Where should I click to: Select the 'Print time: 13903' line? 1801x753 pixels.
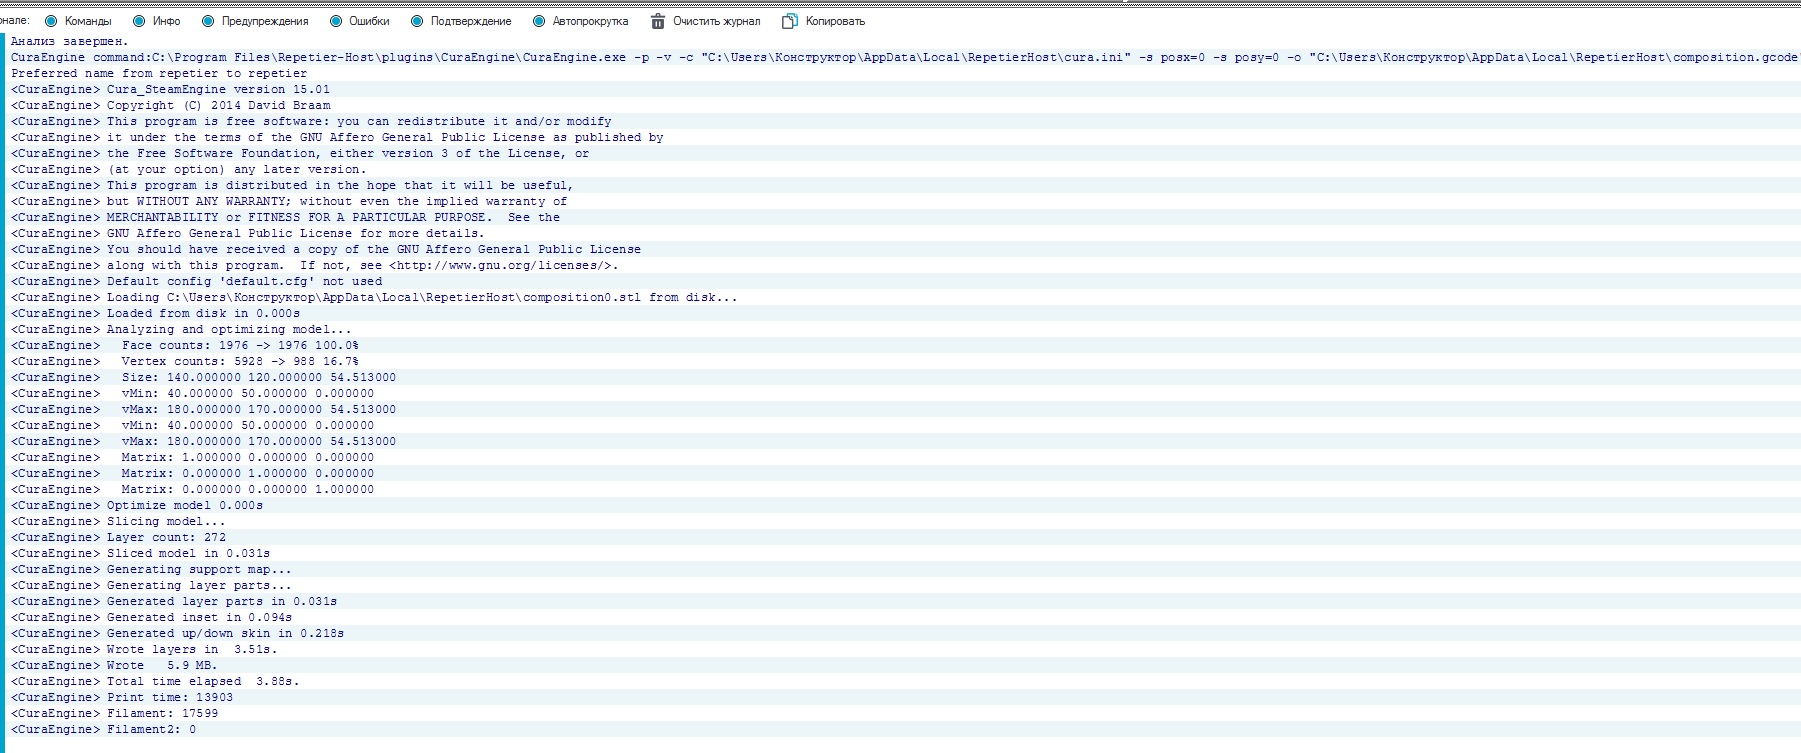[x=169, y=698]
